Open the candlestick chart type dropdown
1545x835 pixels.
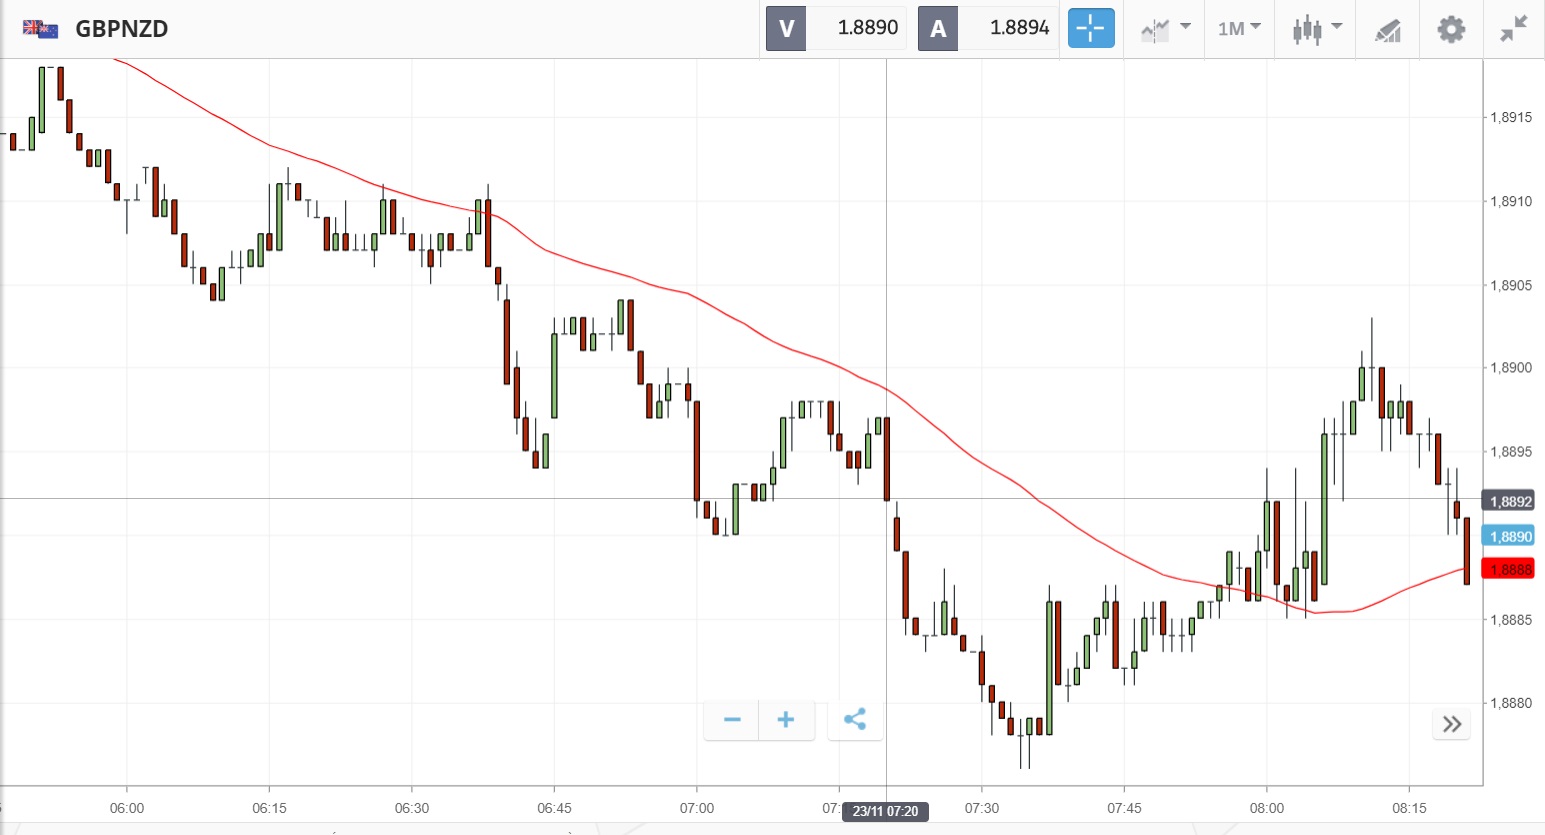(x=1316, y=29)
